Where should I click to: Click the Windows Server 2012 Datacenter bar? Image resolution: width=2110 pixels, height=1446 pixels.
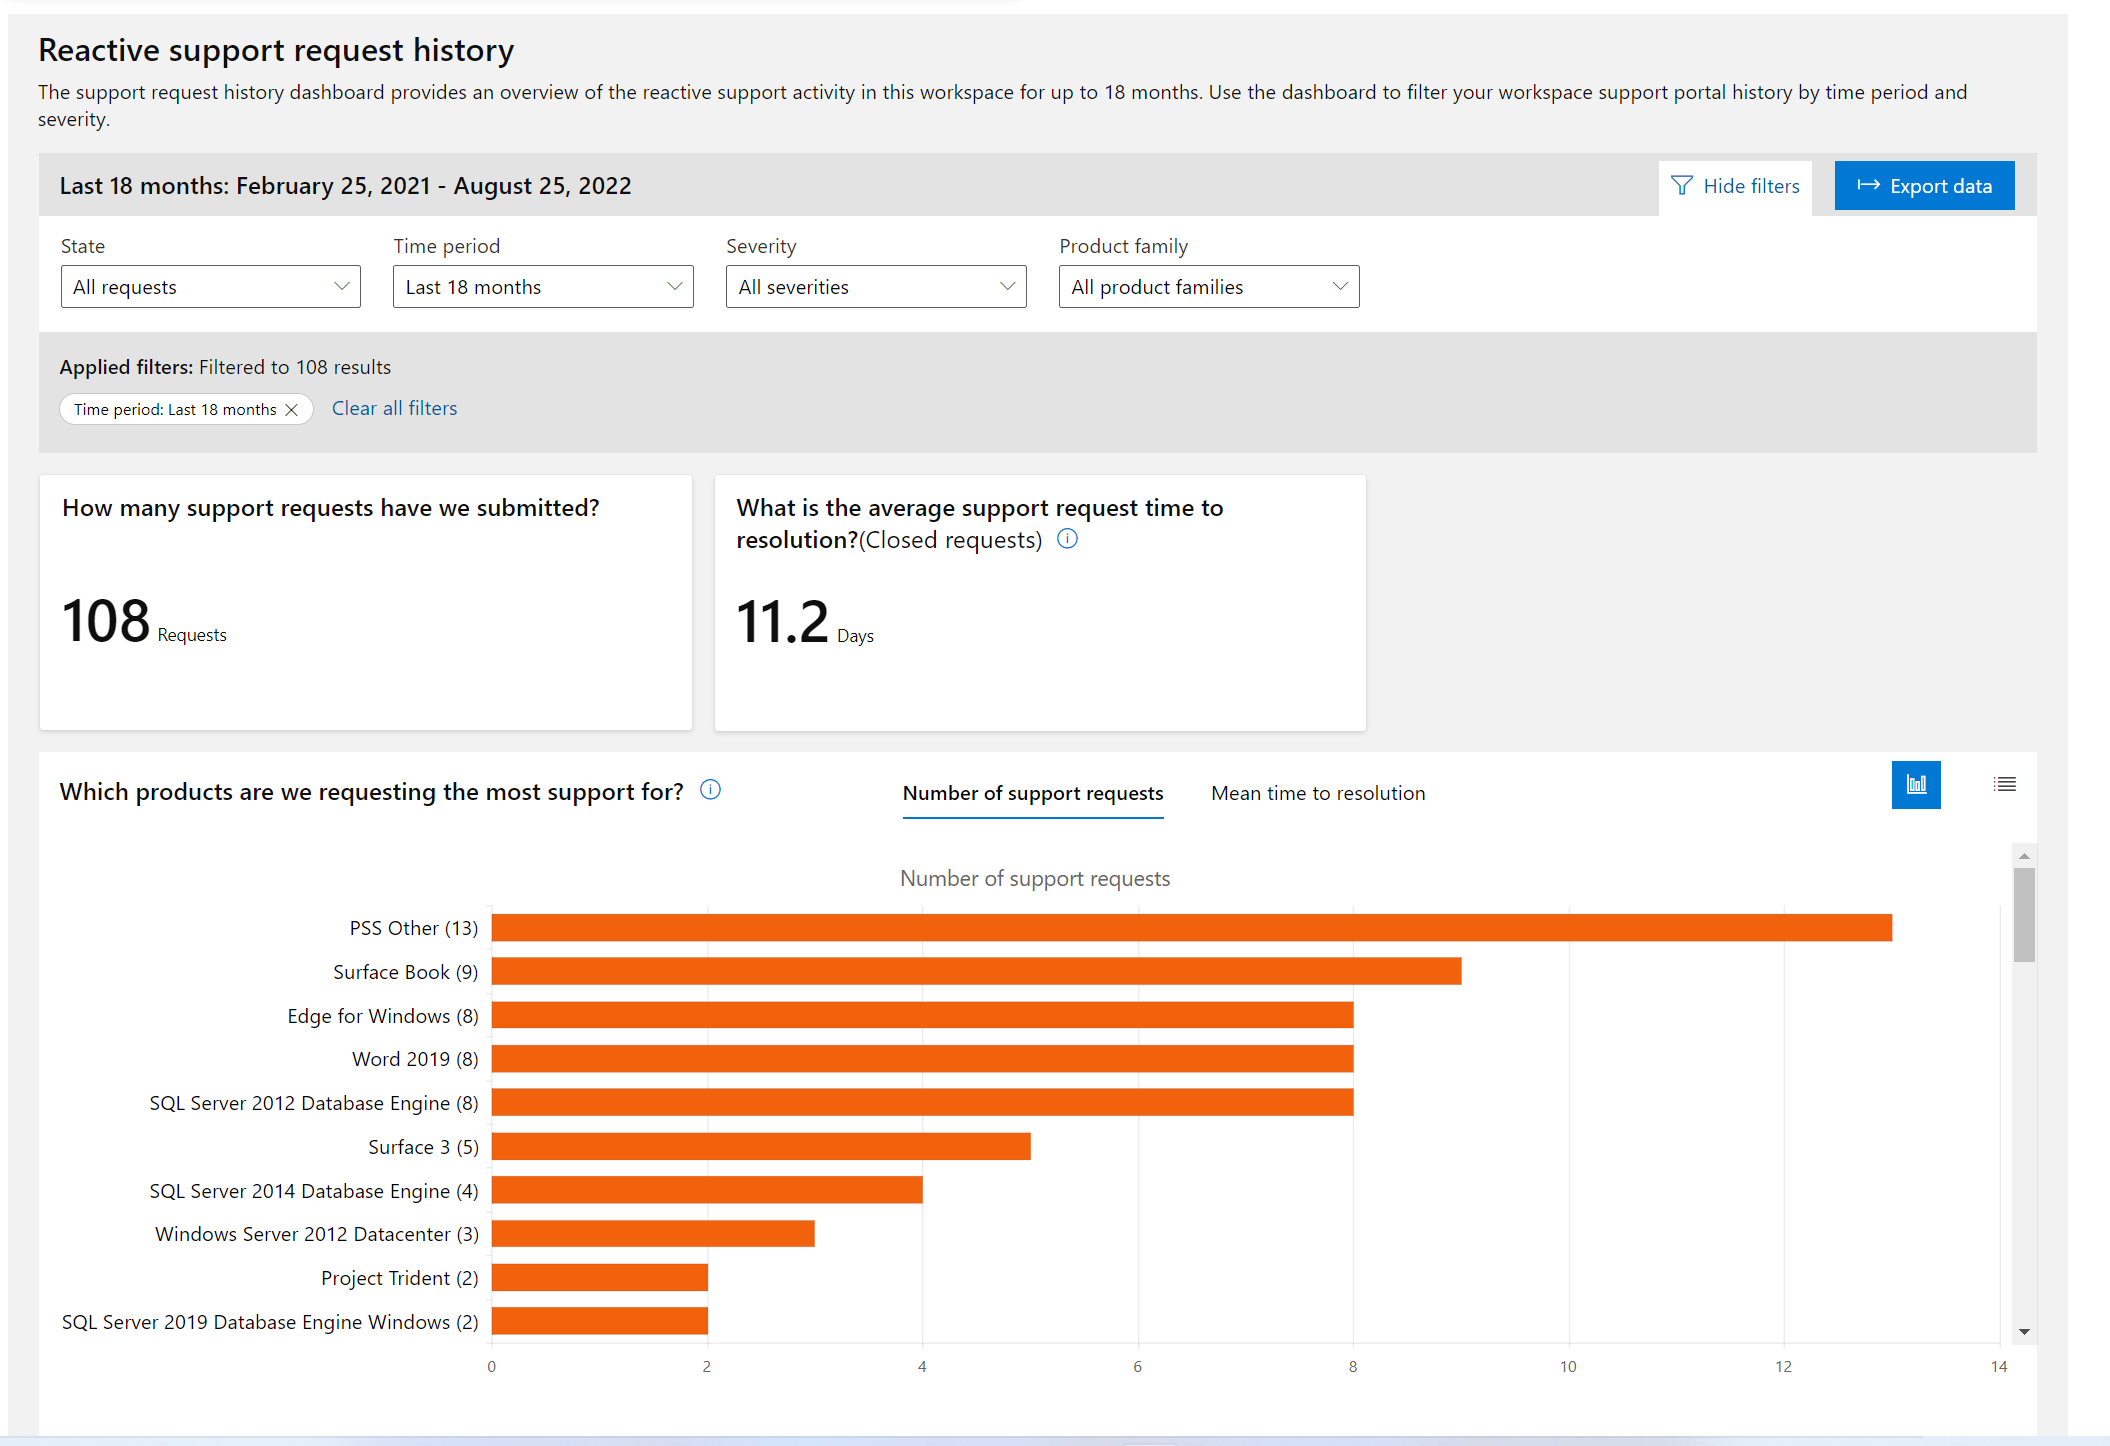pos(653,1234)
